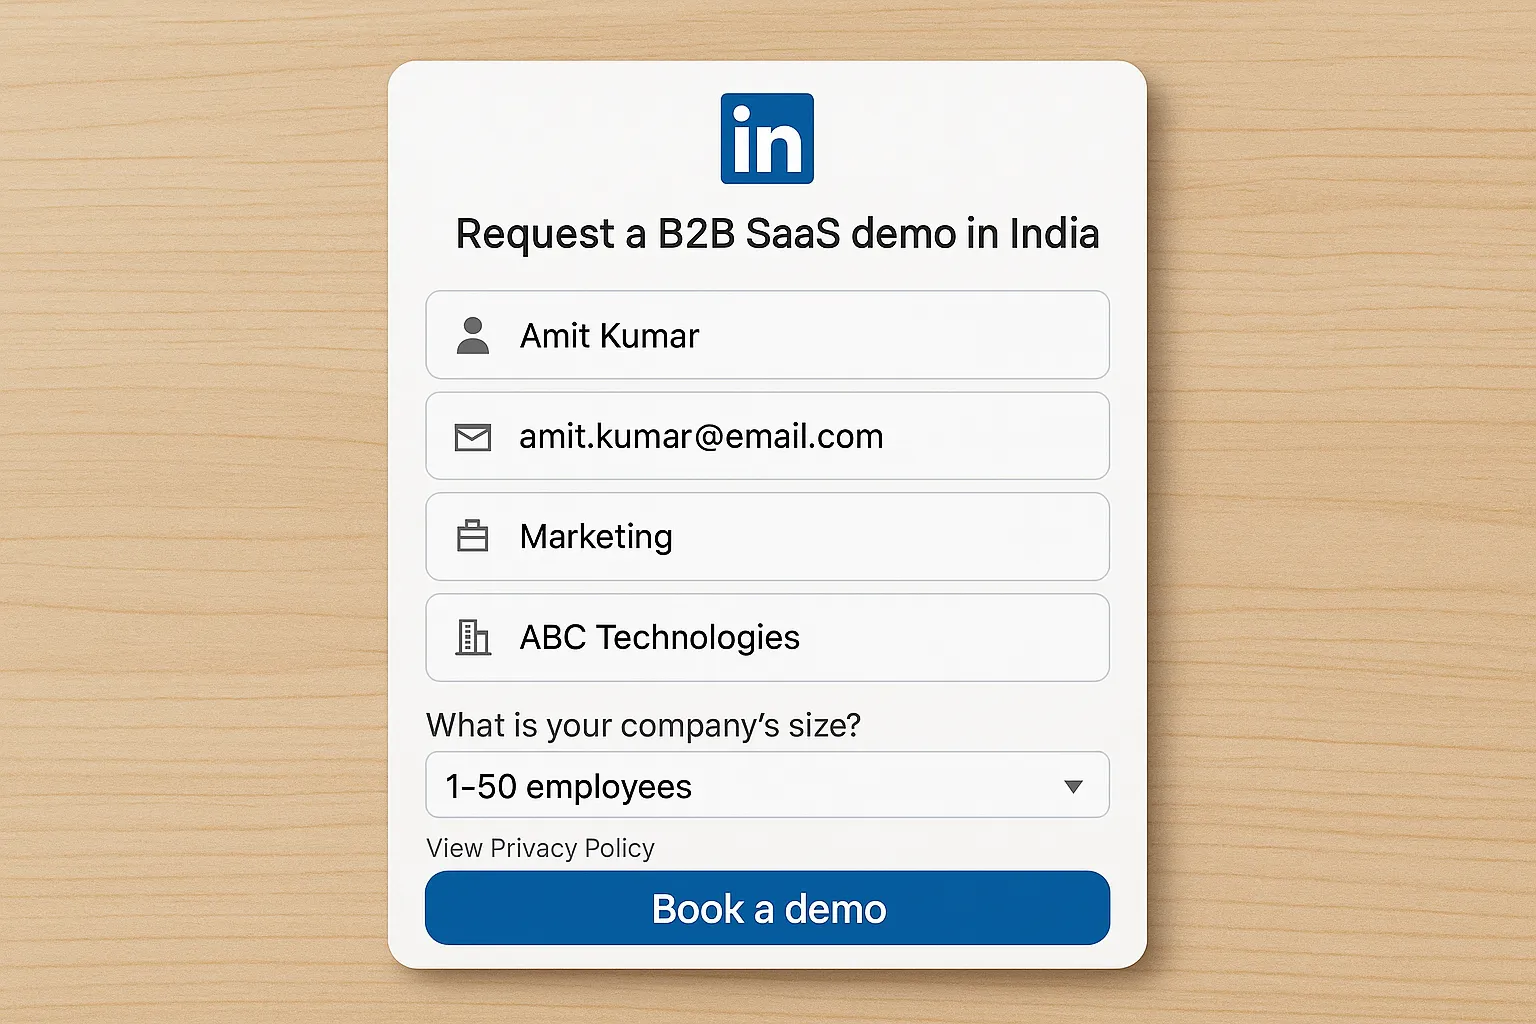Click the person icon in the name field
Screen dimensions: 1536x1024
click(x=474, y=335)
